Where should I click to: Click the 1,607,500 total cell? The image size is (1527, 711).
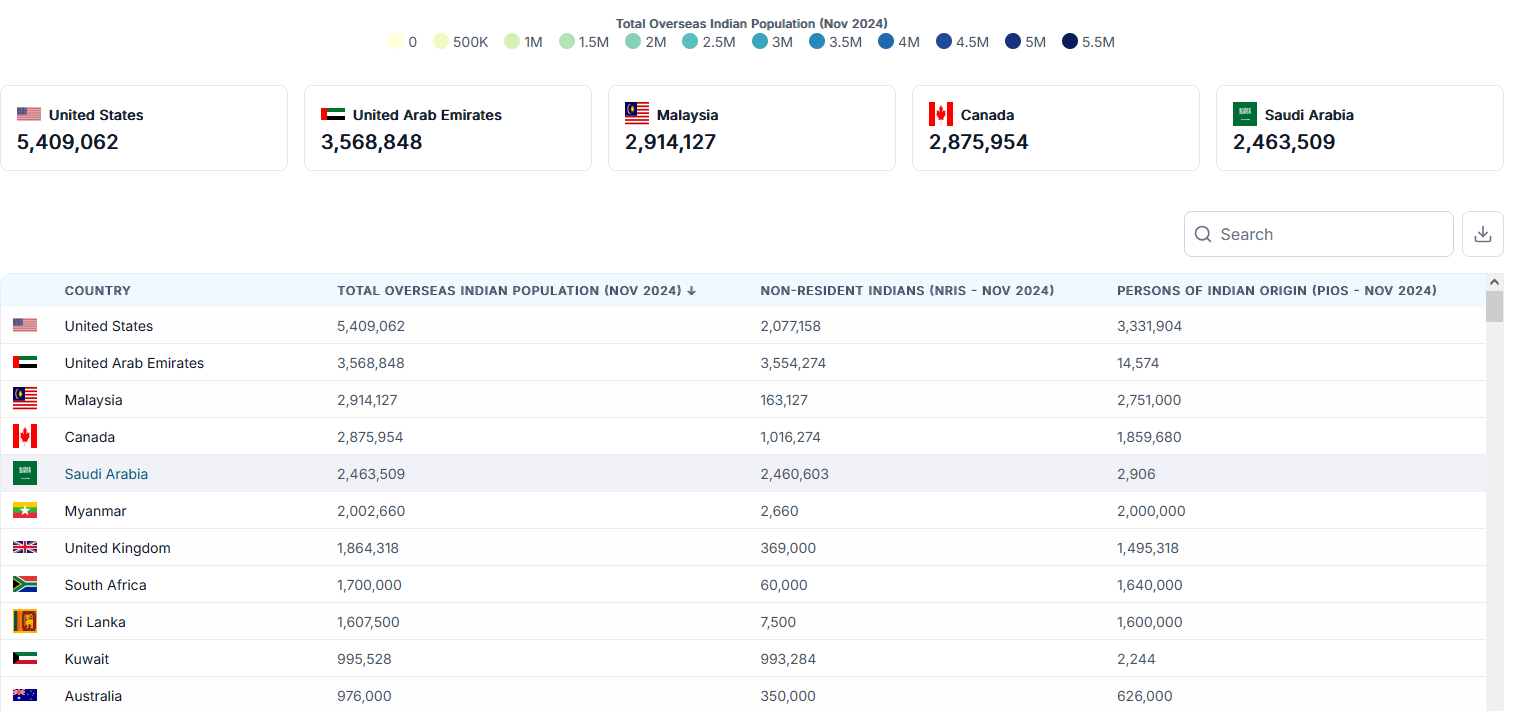pos(368,622)
